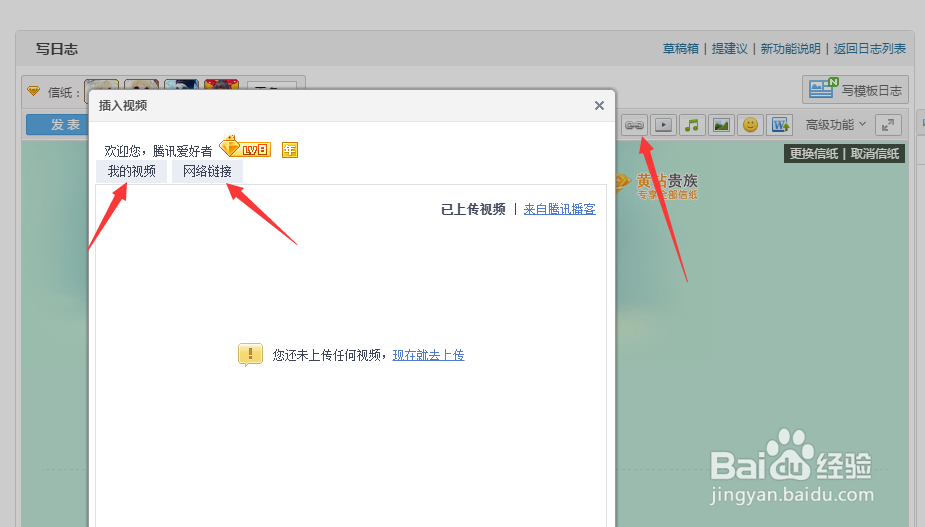Click 更换信纸 to change stationery
Viewport: 925px width, 527px height.
coord(814,153)
